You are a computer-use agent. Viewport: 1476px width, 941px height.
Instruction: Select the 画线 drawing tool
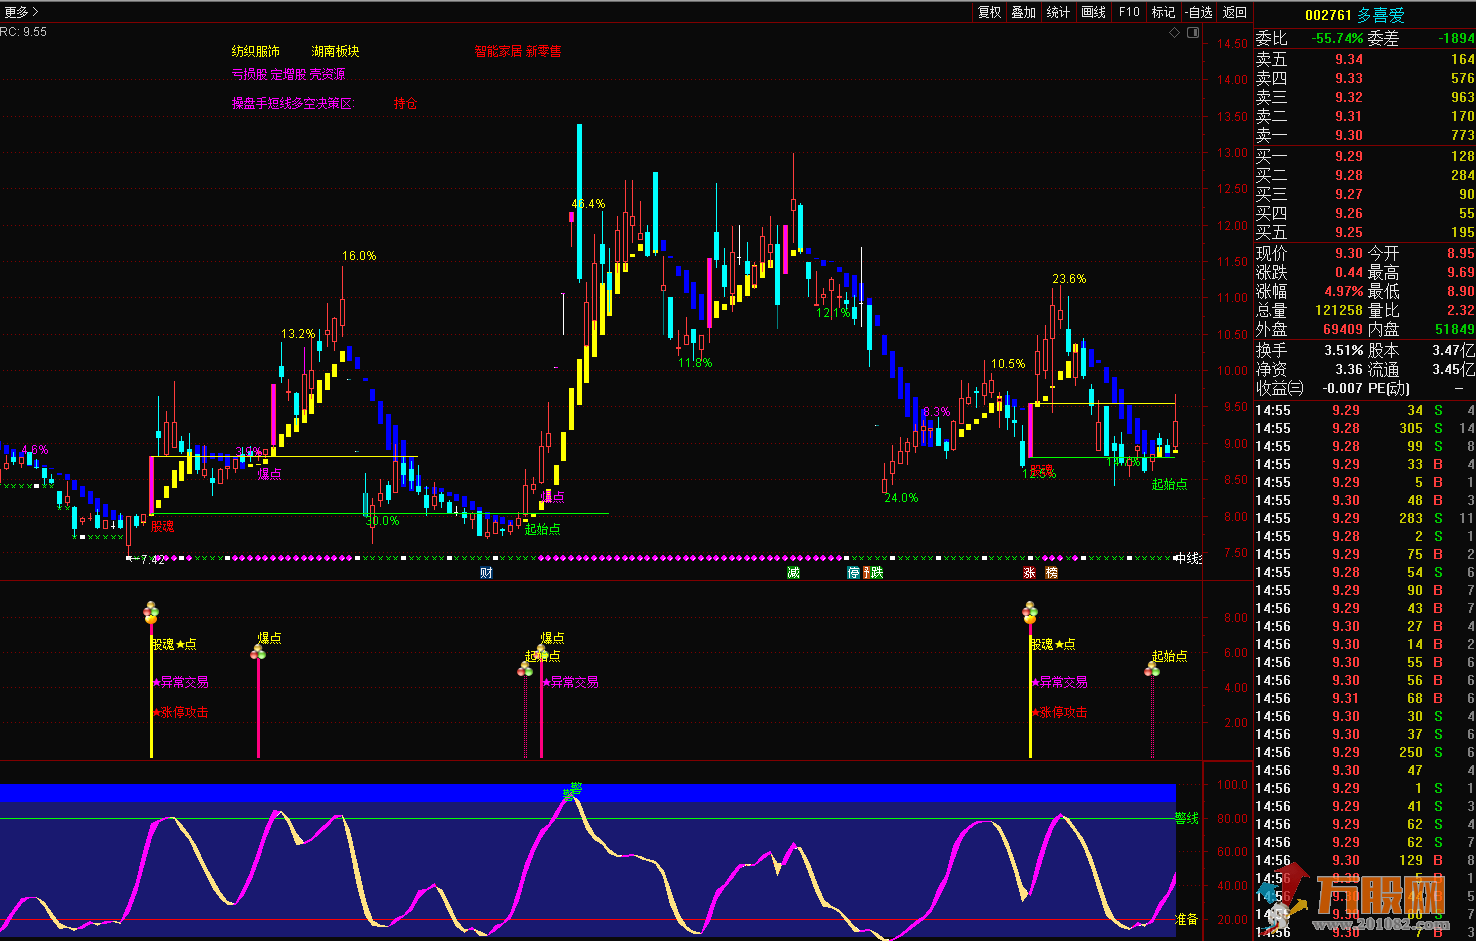tap(1093, 12)
